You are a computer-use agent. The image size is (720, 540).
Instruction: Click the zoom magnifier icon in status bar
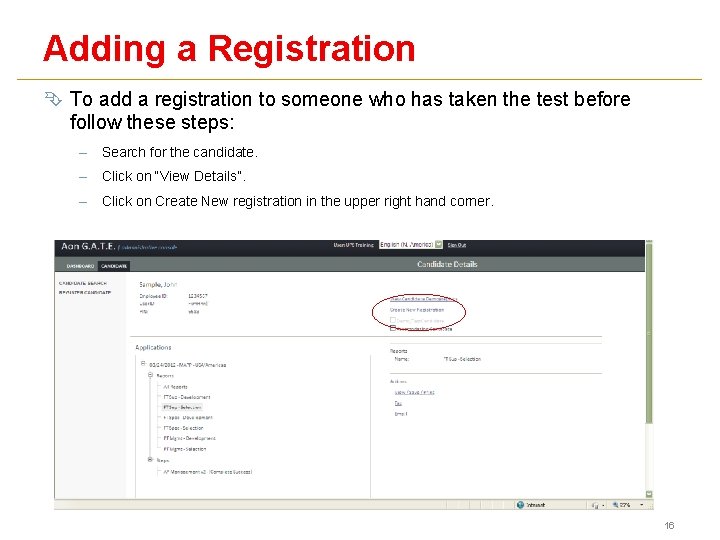pyautogui.click(x=615, y=505)
